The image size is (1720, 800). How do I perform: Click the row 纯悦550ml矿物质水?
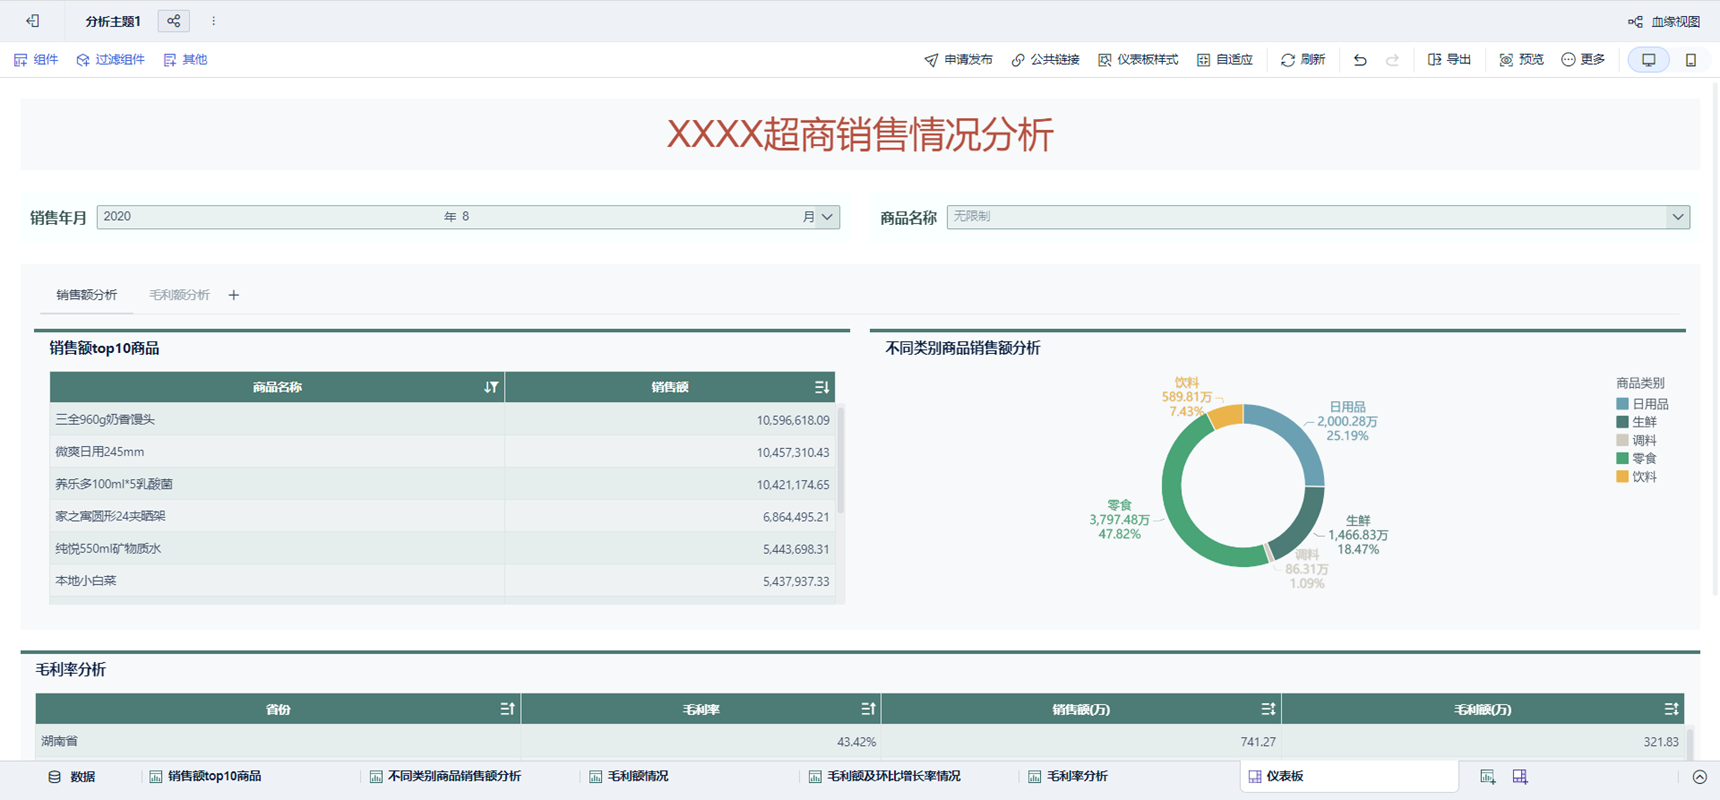pos(442,549)
